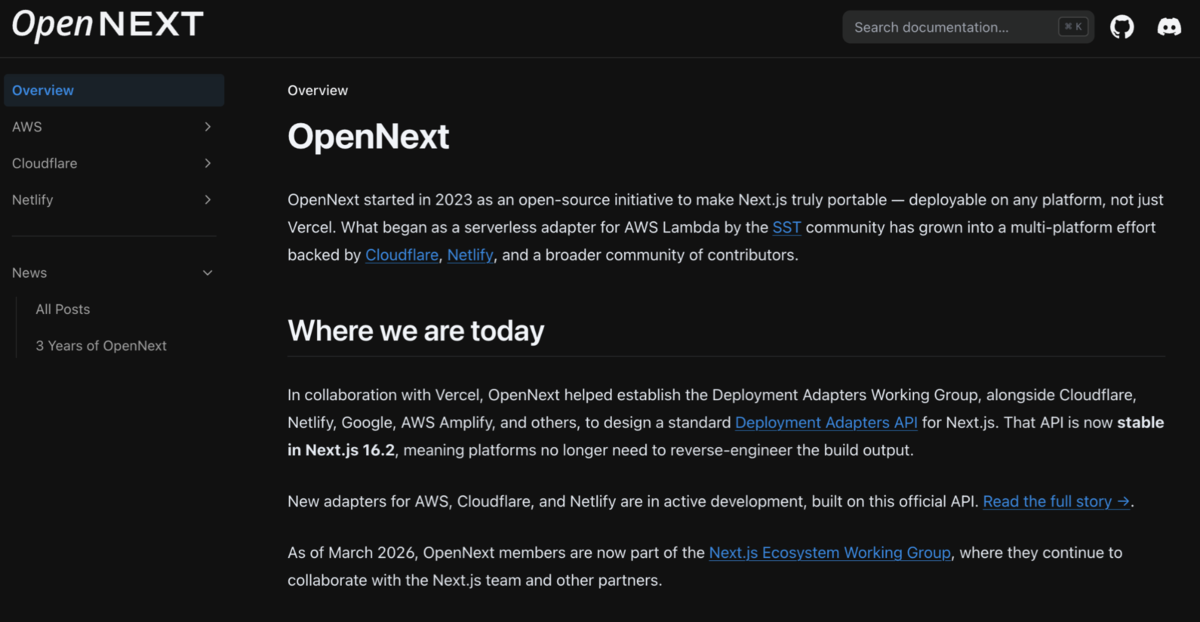Select the AWS sidebar item
Viewport: 1200px width, 622px height.
(x=114, y=127)
